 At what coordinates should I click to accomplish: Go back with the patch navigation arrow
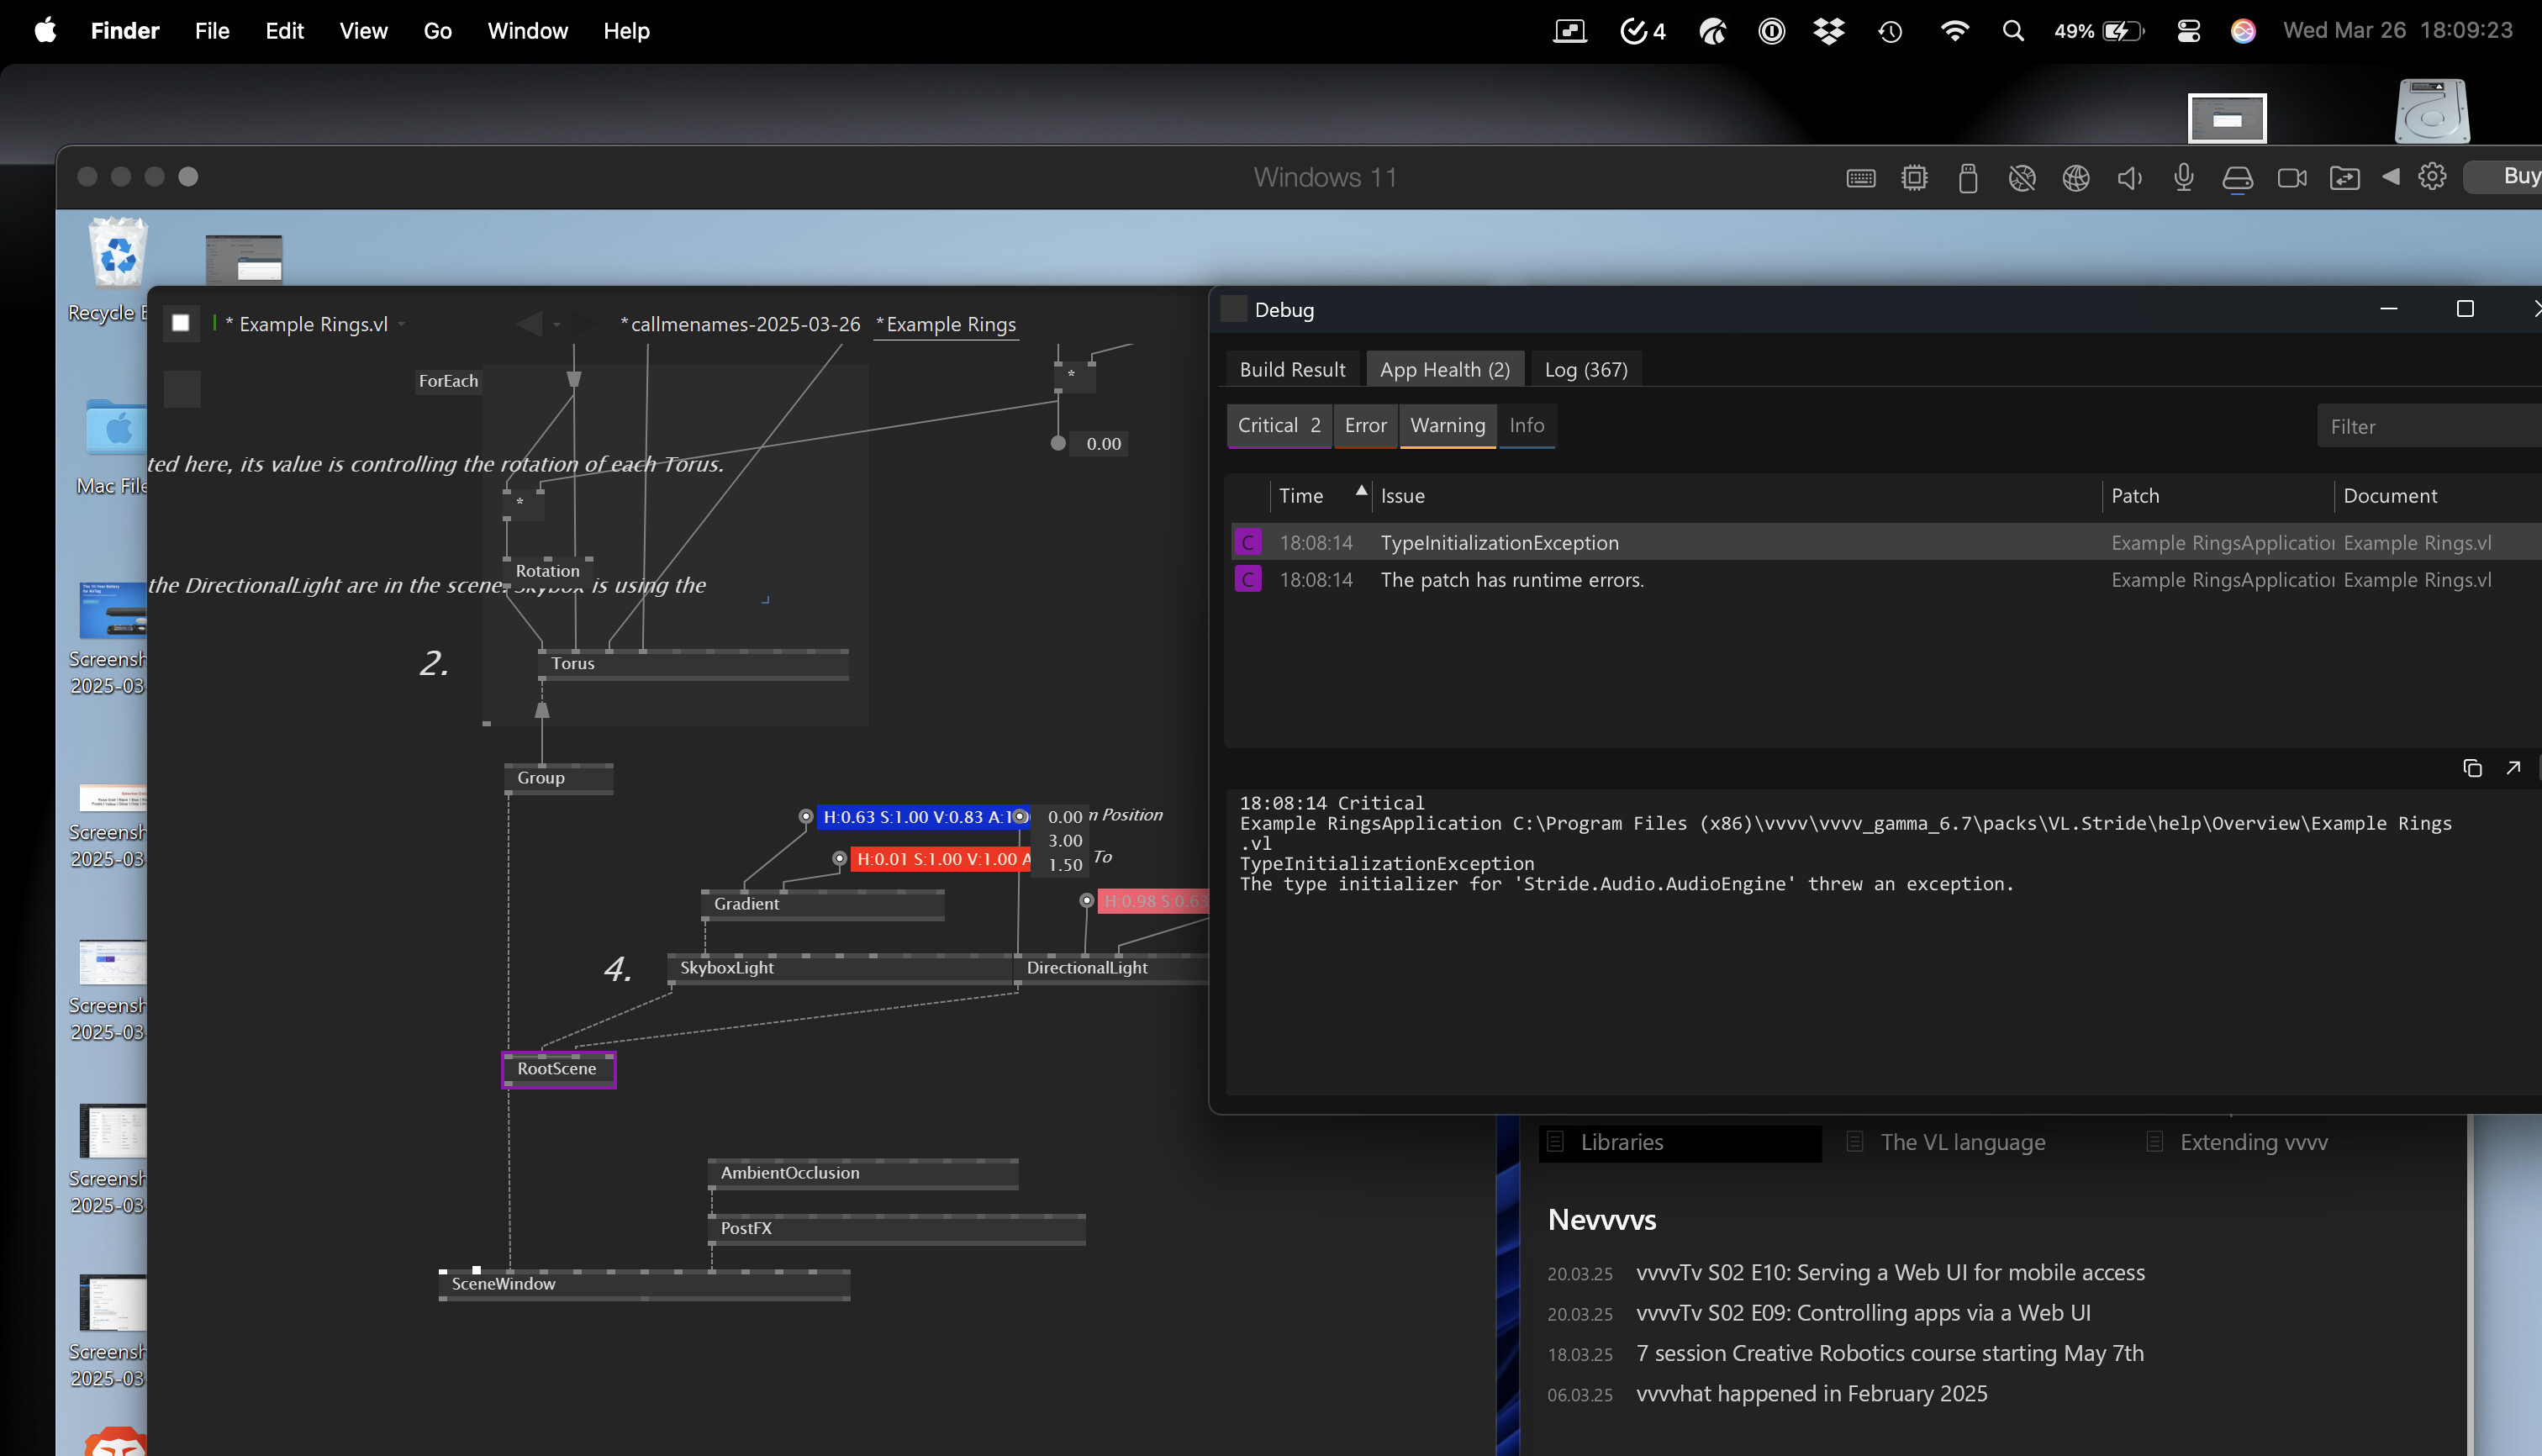tap(529, 323)
